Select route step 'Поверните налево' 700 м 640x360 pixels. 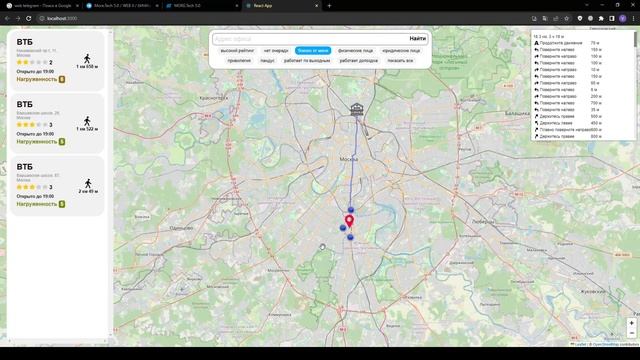pos(568,103)
